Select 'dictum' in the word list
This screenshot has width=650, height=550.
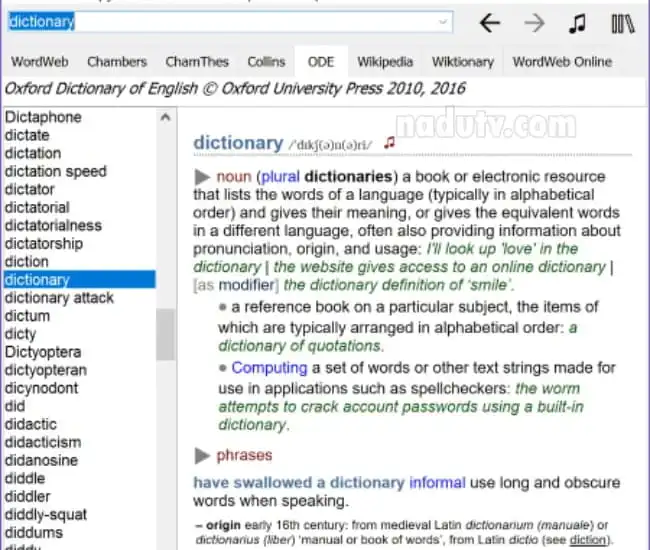click(x=27, y=316)
